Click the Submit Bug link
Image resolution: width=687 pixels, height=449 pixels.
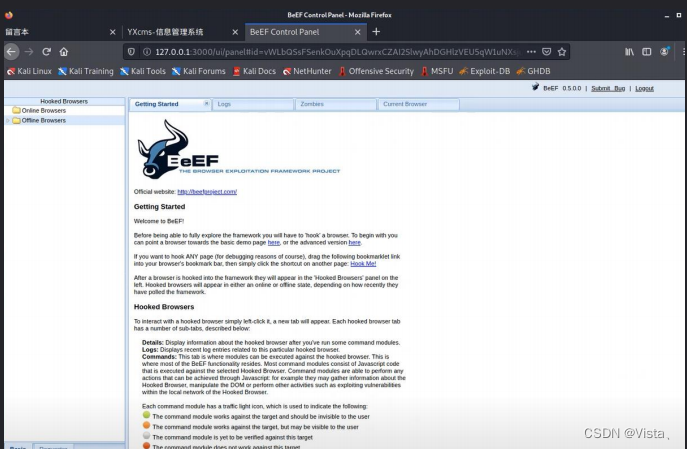(608, 88)
